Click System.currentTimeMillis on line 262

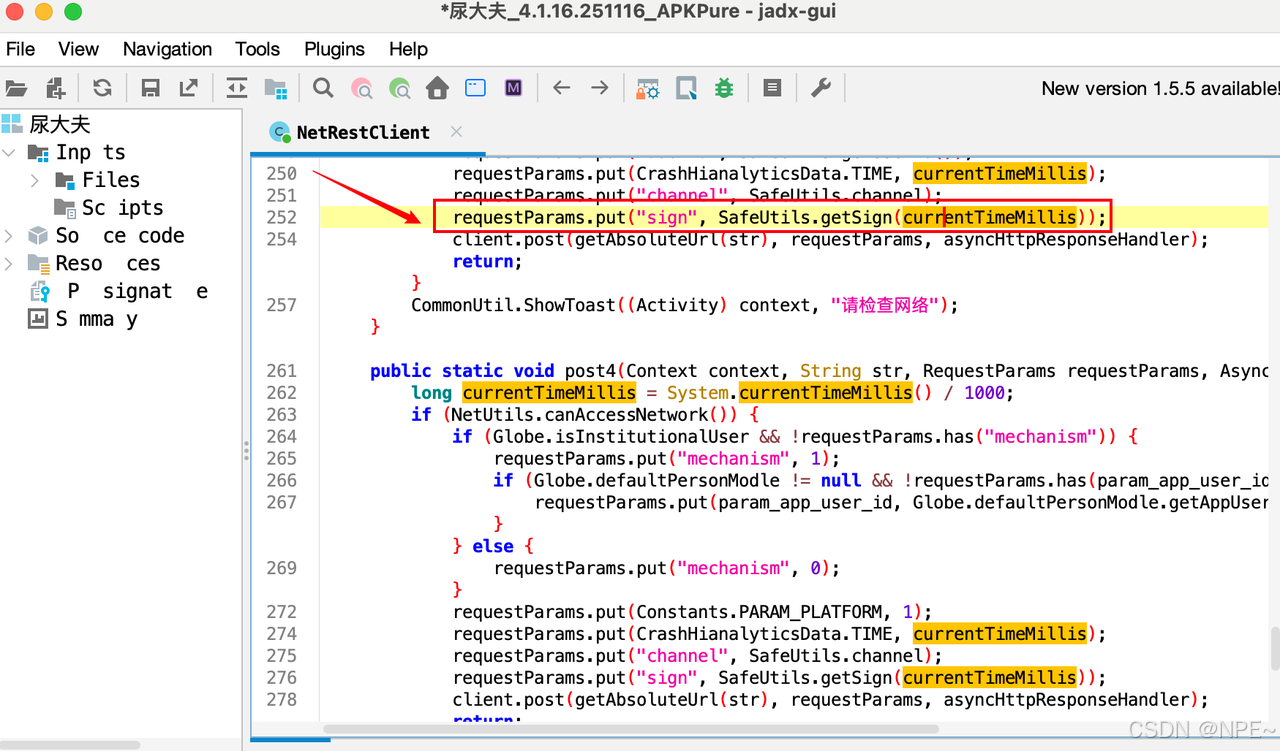point(789,393)
